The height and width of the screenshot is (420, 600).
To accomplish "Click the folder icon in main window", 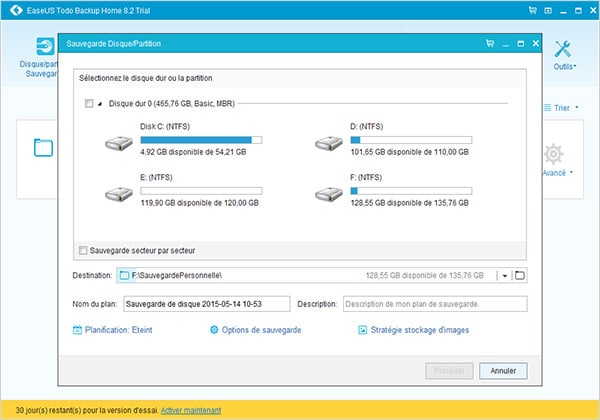I will [43, 147].
